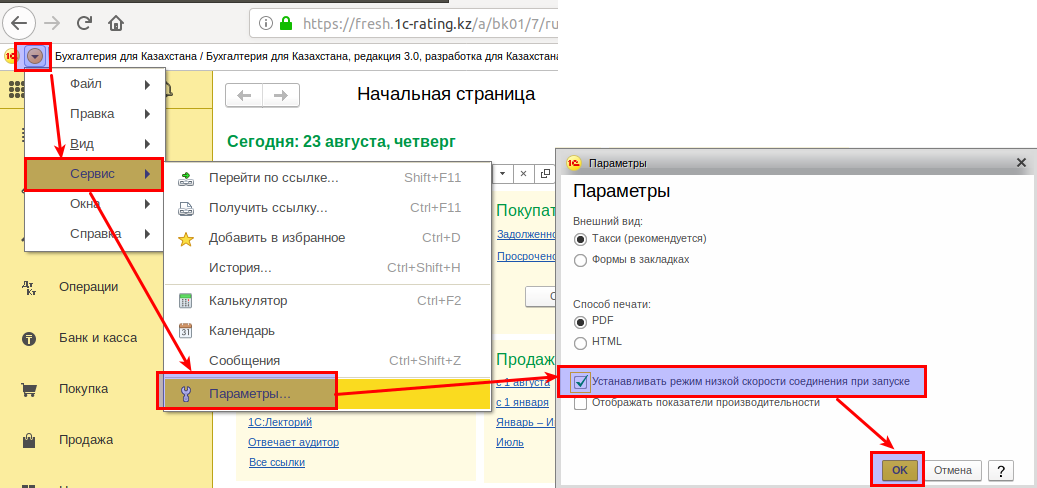
Task: Choose Forms in tabs radio option
Action: pos(581,260)
